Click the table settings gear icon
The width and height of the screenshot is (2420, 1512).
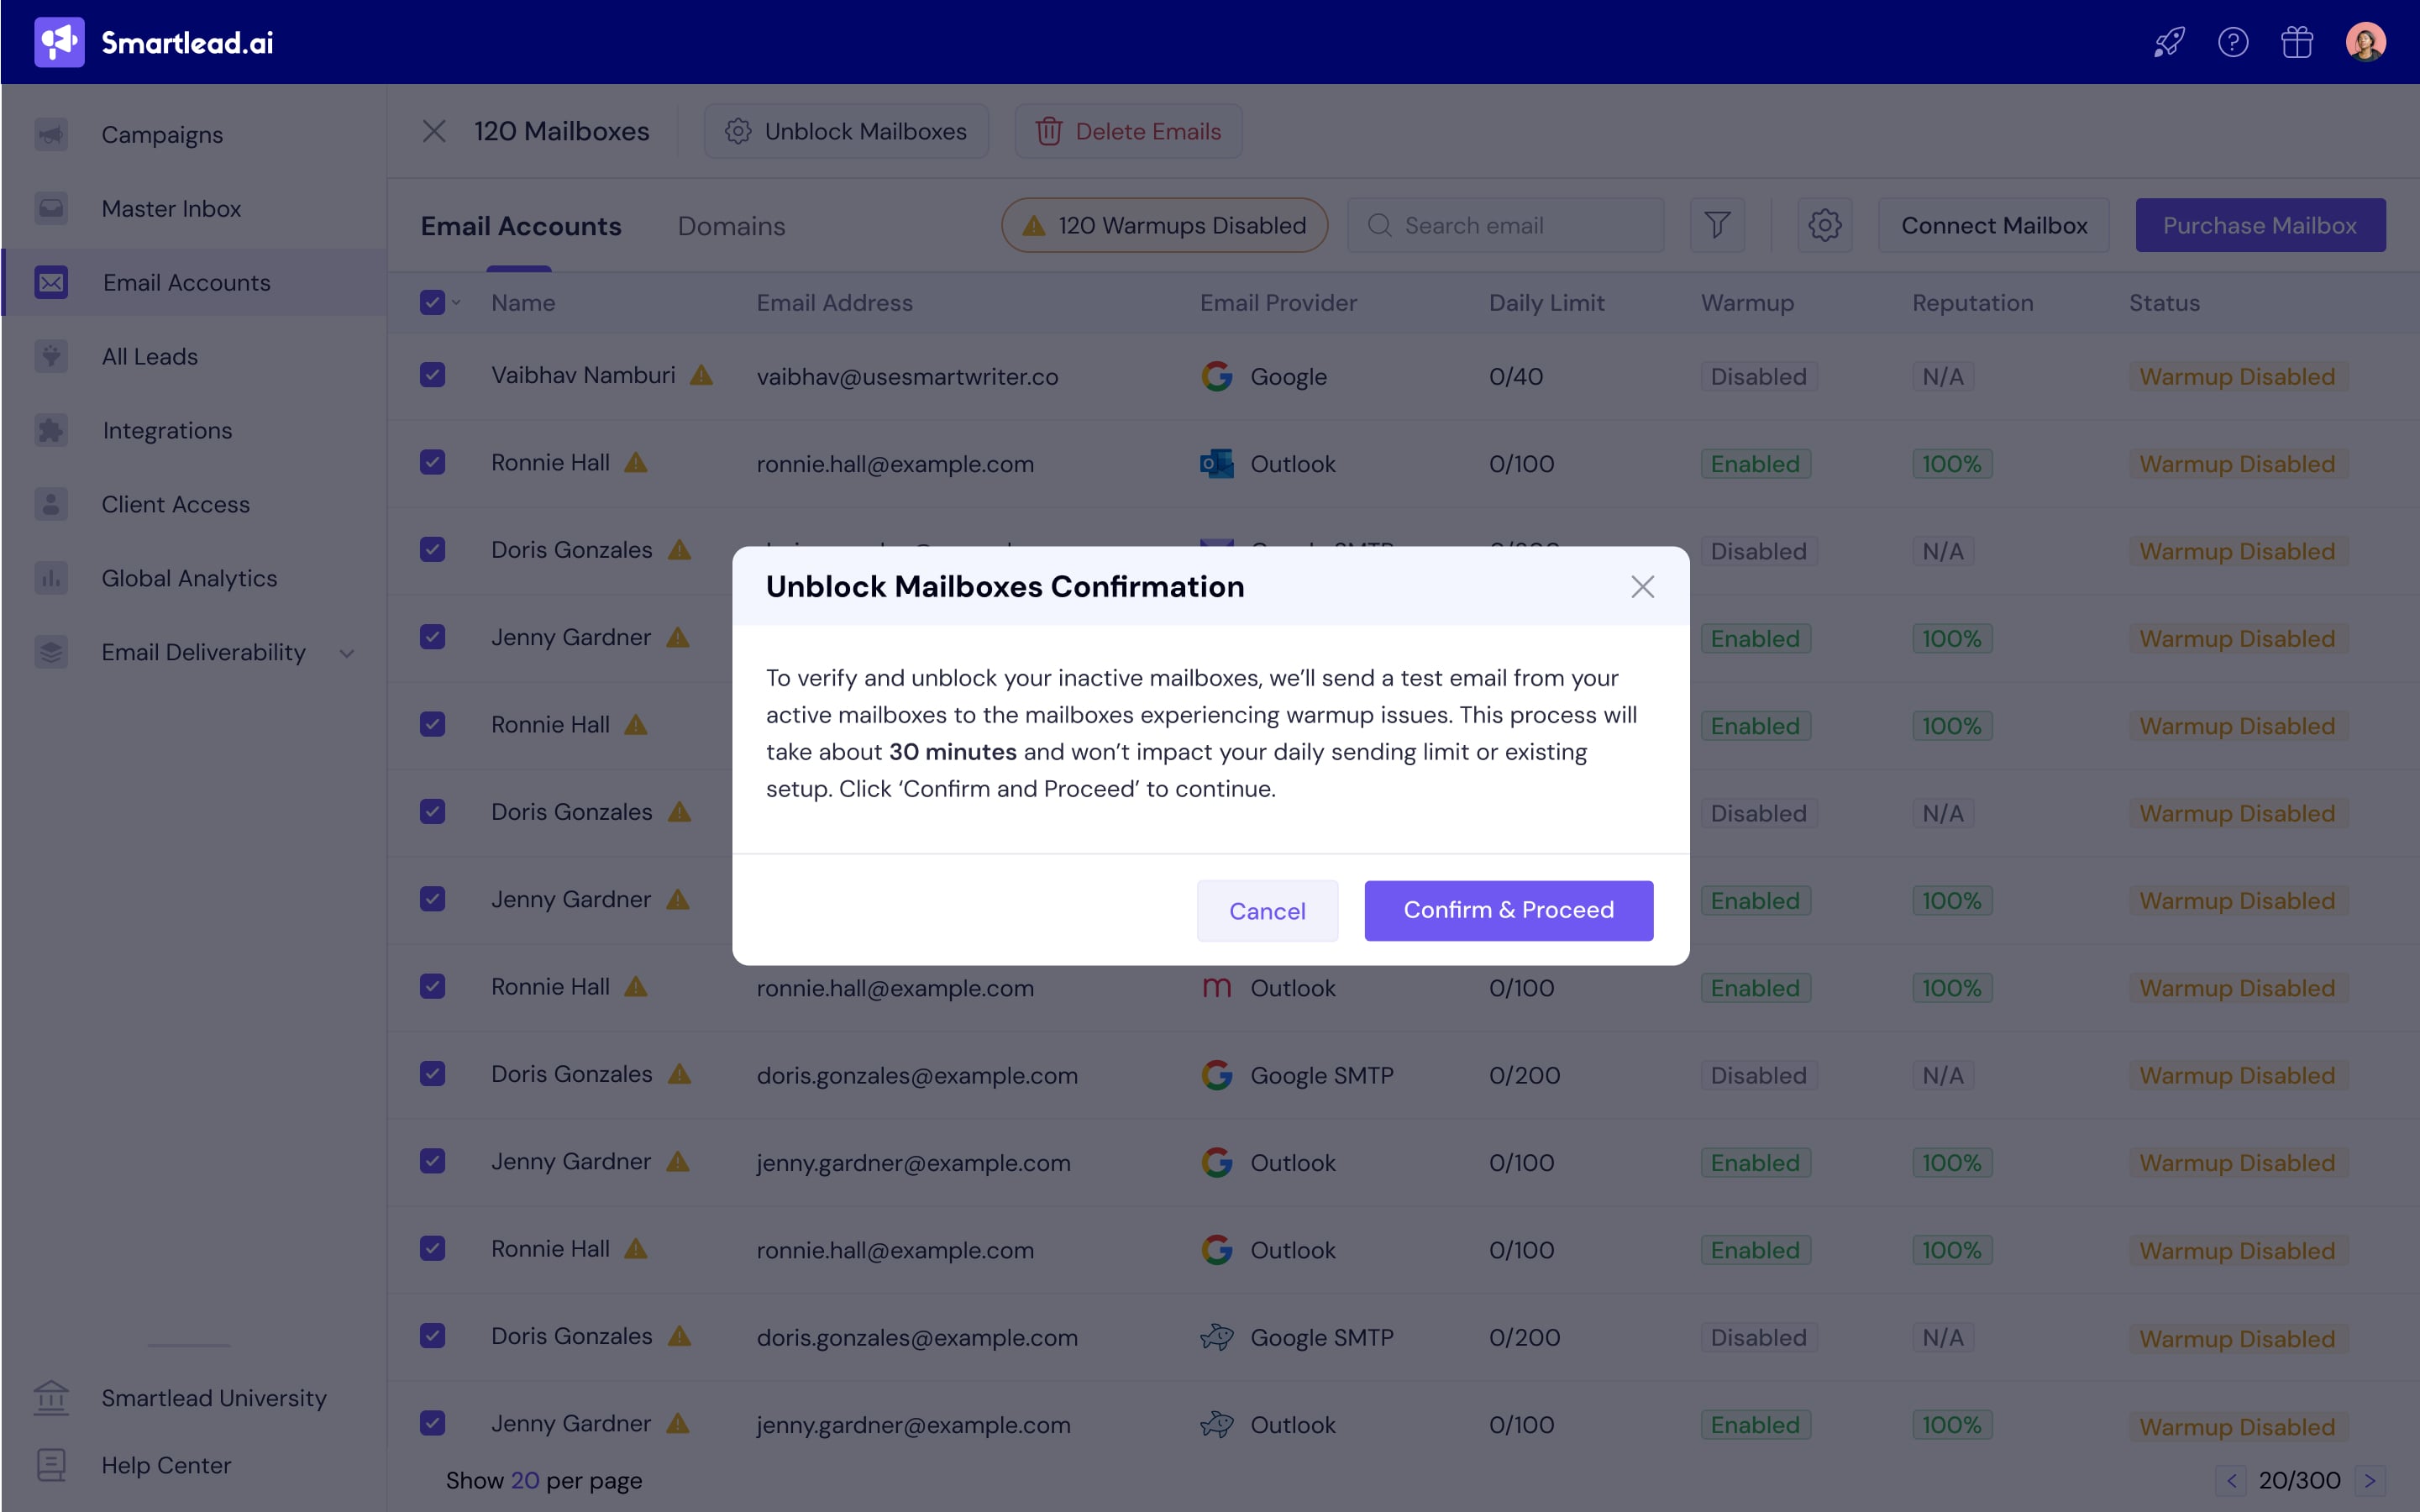pyautogui.click(x=1824, y=225)
